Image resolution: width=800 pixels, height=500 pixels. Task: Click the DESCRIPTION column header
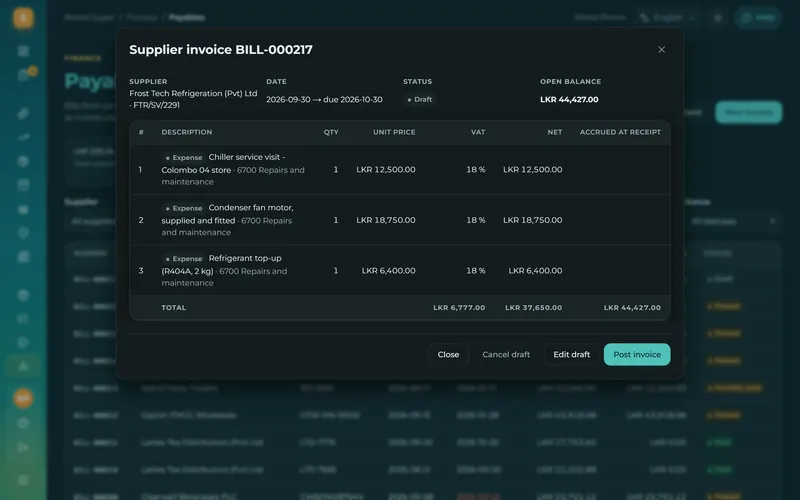187,132
